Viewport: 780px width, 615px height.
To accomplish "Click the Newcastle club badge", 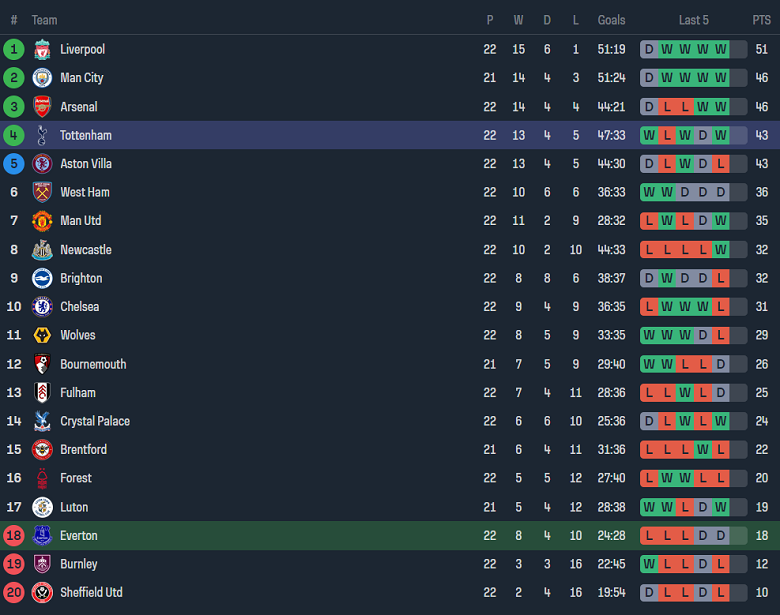I will tap(42, 250).
